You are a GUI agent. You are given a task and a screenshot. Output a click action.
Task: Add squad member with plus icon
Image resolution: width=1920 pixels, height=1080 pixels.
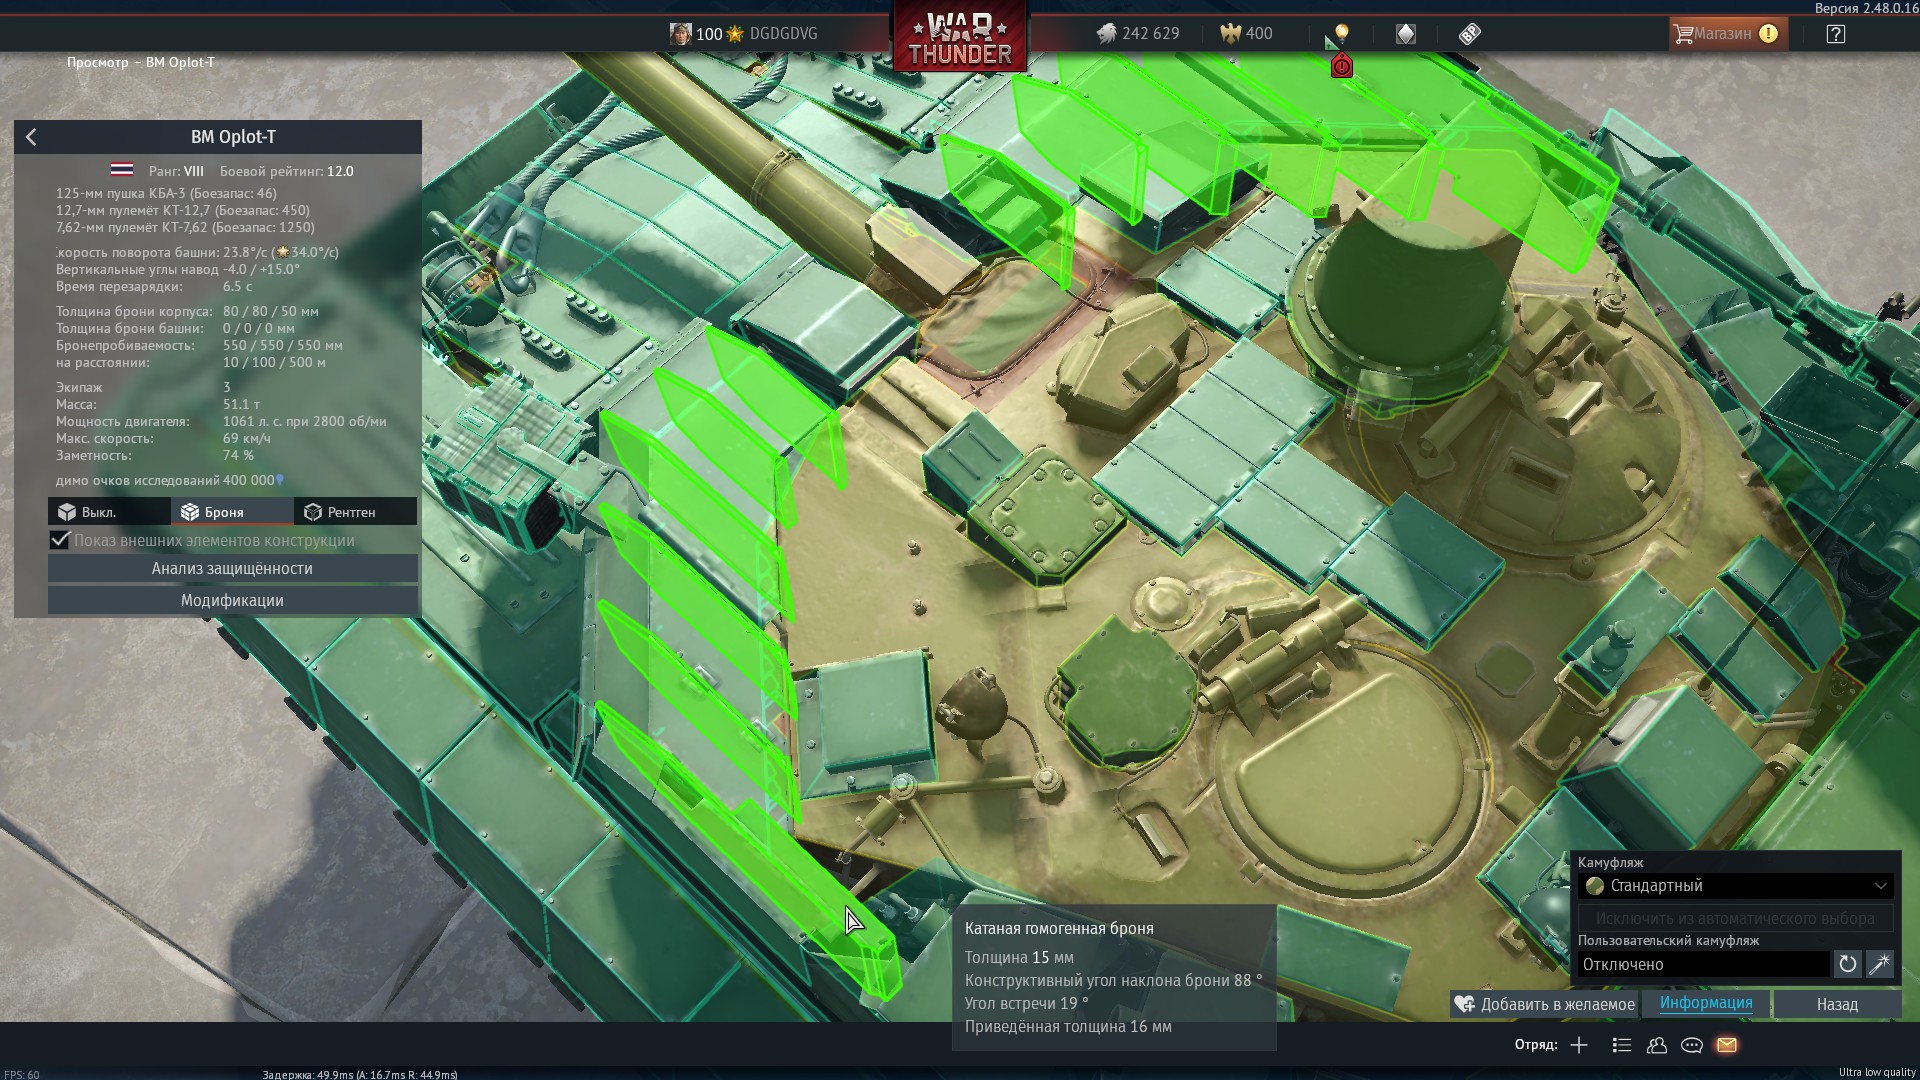(1579, 1045)
